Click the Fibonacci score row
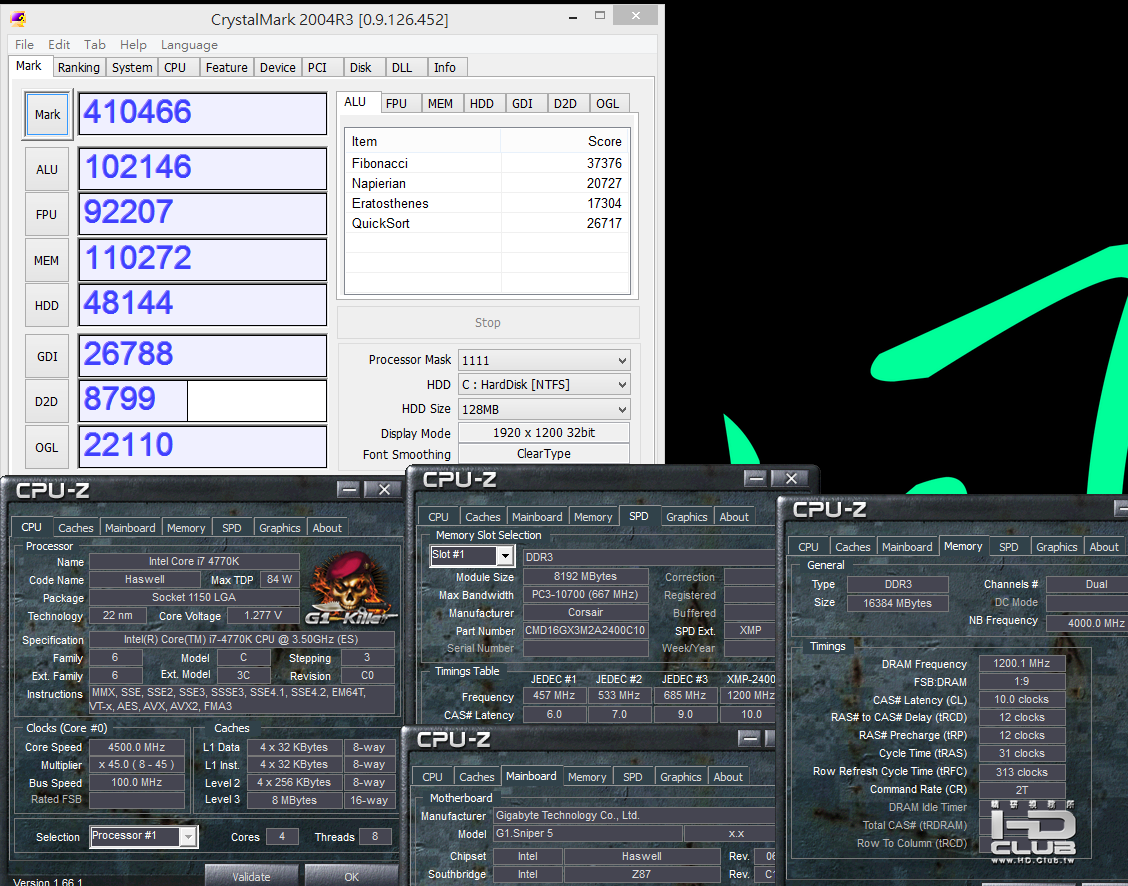The width and height of the screenshot is (1128, 886). [487, 163]
